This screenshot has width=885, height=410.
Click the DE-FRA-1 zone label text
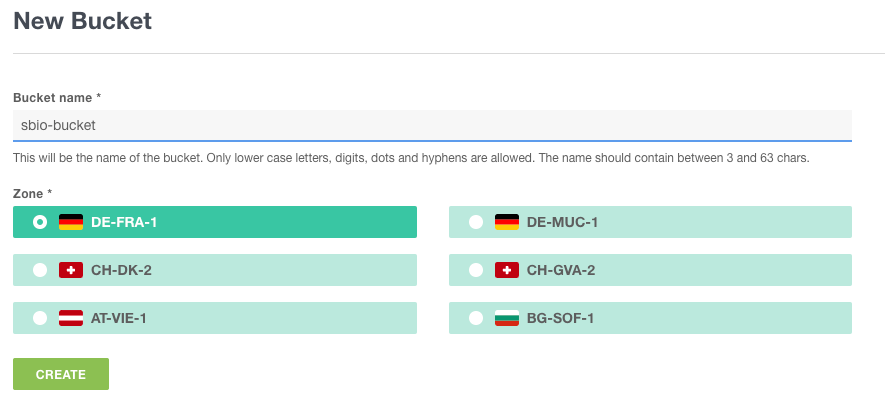(x=124, y=222)
